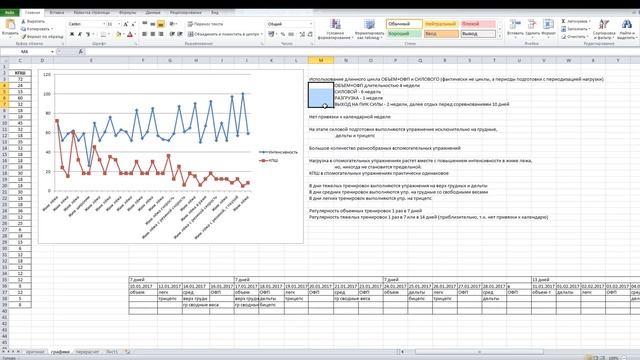Image resolution: width=640 pixels, height=360 pixels.
Task: Click the decrease decimal button
Action: tap(310, 34)
